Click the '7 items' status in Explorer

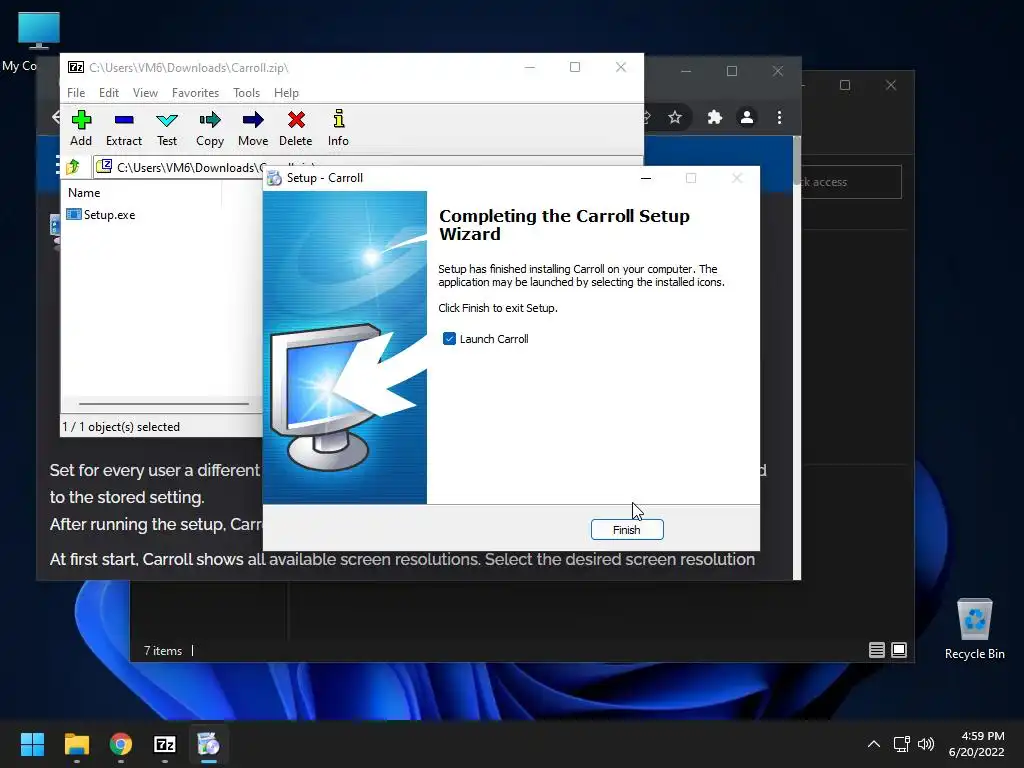(x=163, y=650)
